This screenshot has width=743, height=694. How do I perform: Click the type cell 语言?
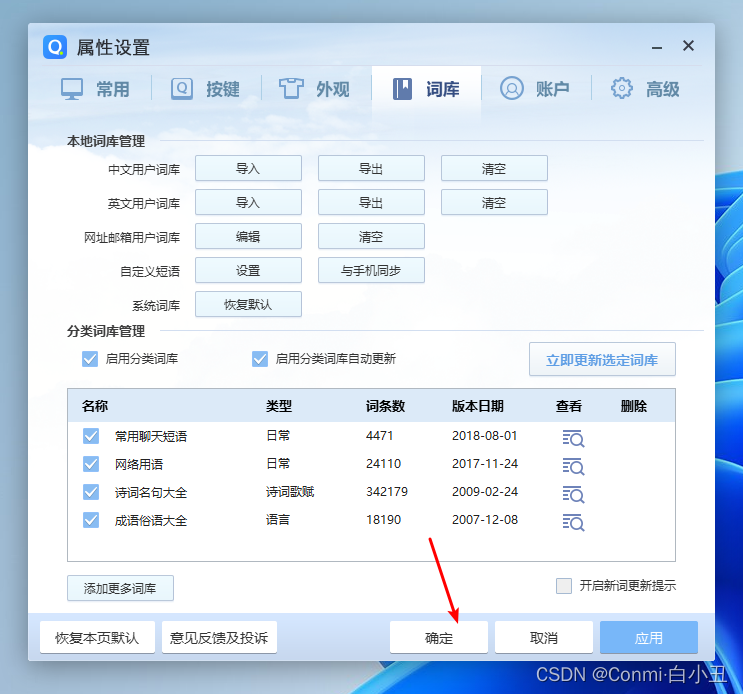click(278, 520)
